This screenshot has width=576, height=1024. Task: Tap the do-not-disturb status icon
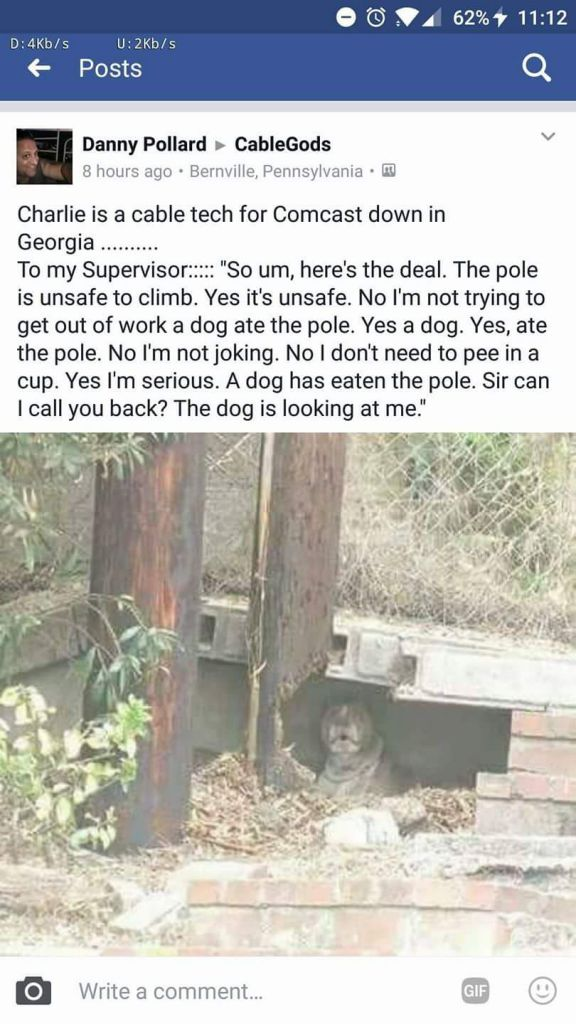pos(346,18)
